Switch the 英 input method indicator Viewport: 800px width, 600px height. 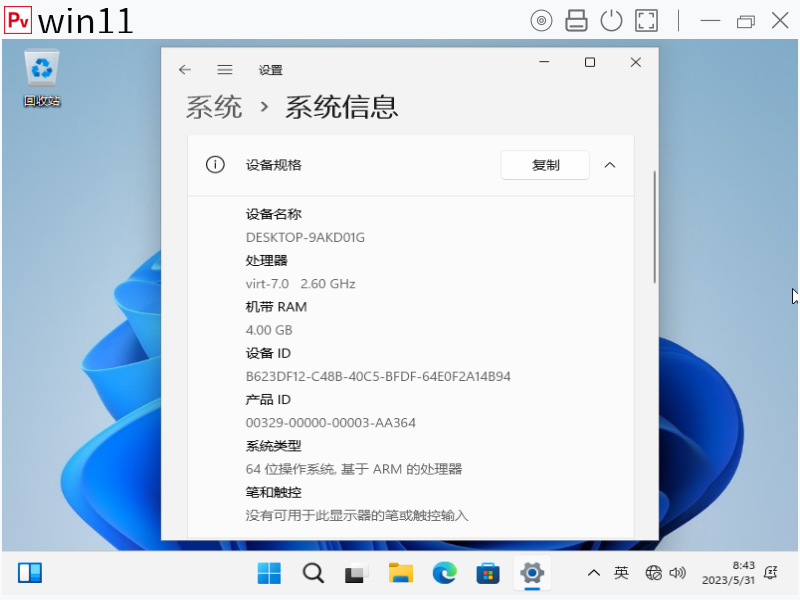tap(621, 573)
